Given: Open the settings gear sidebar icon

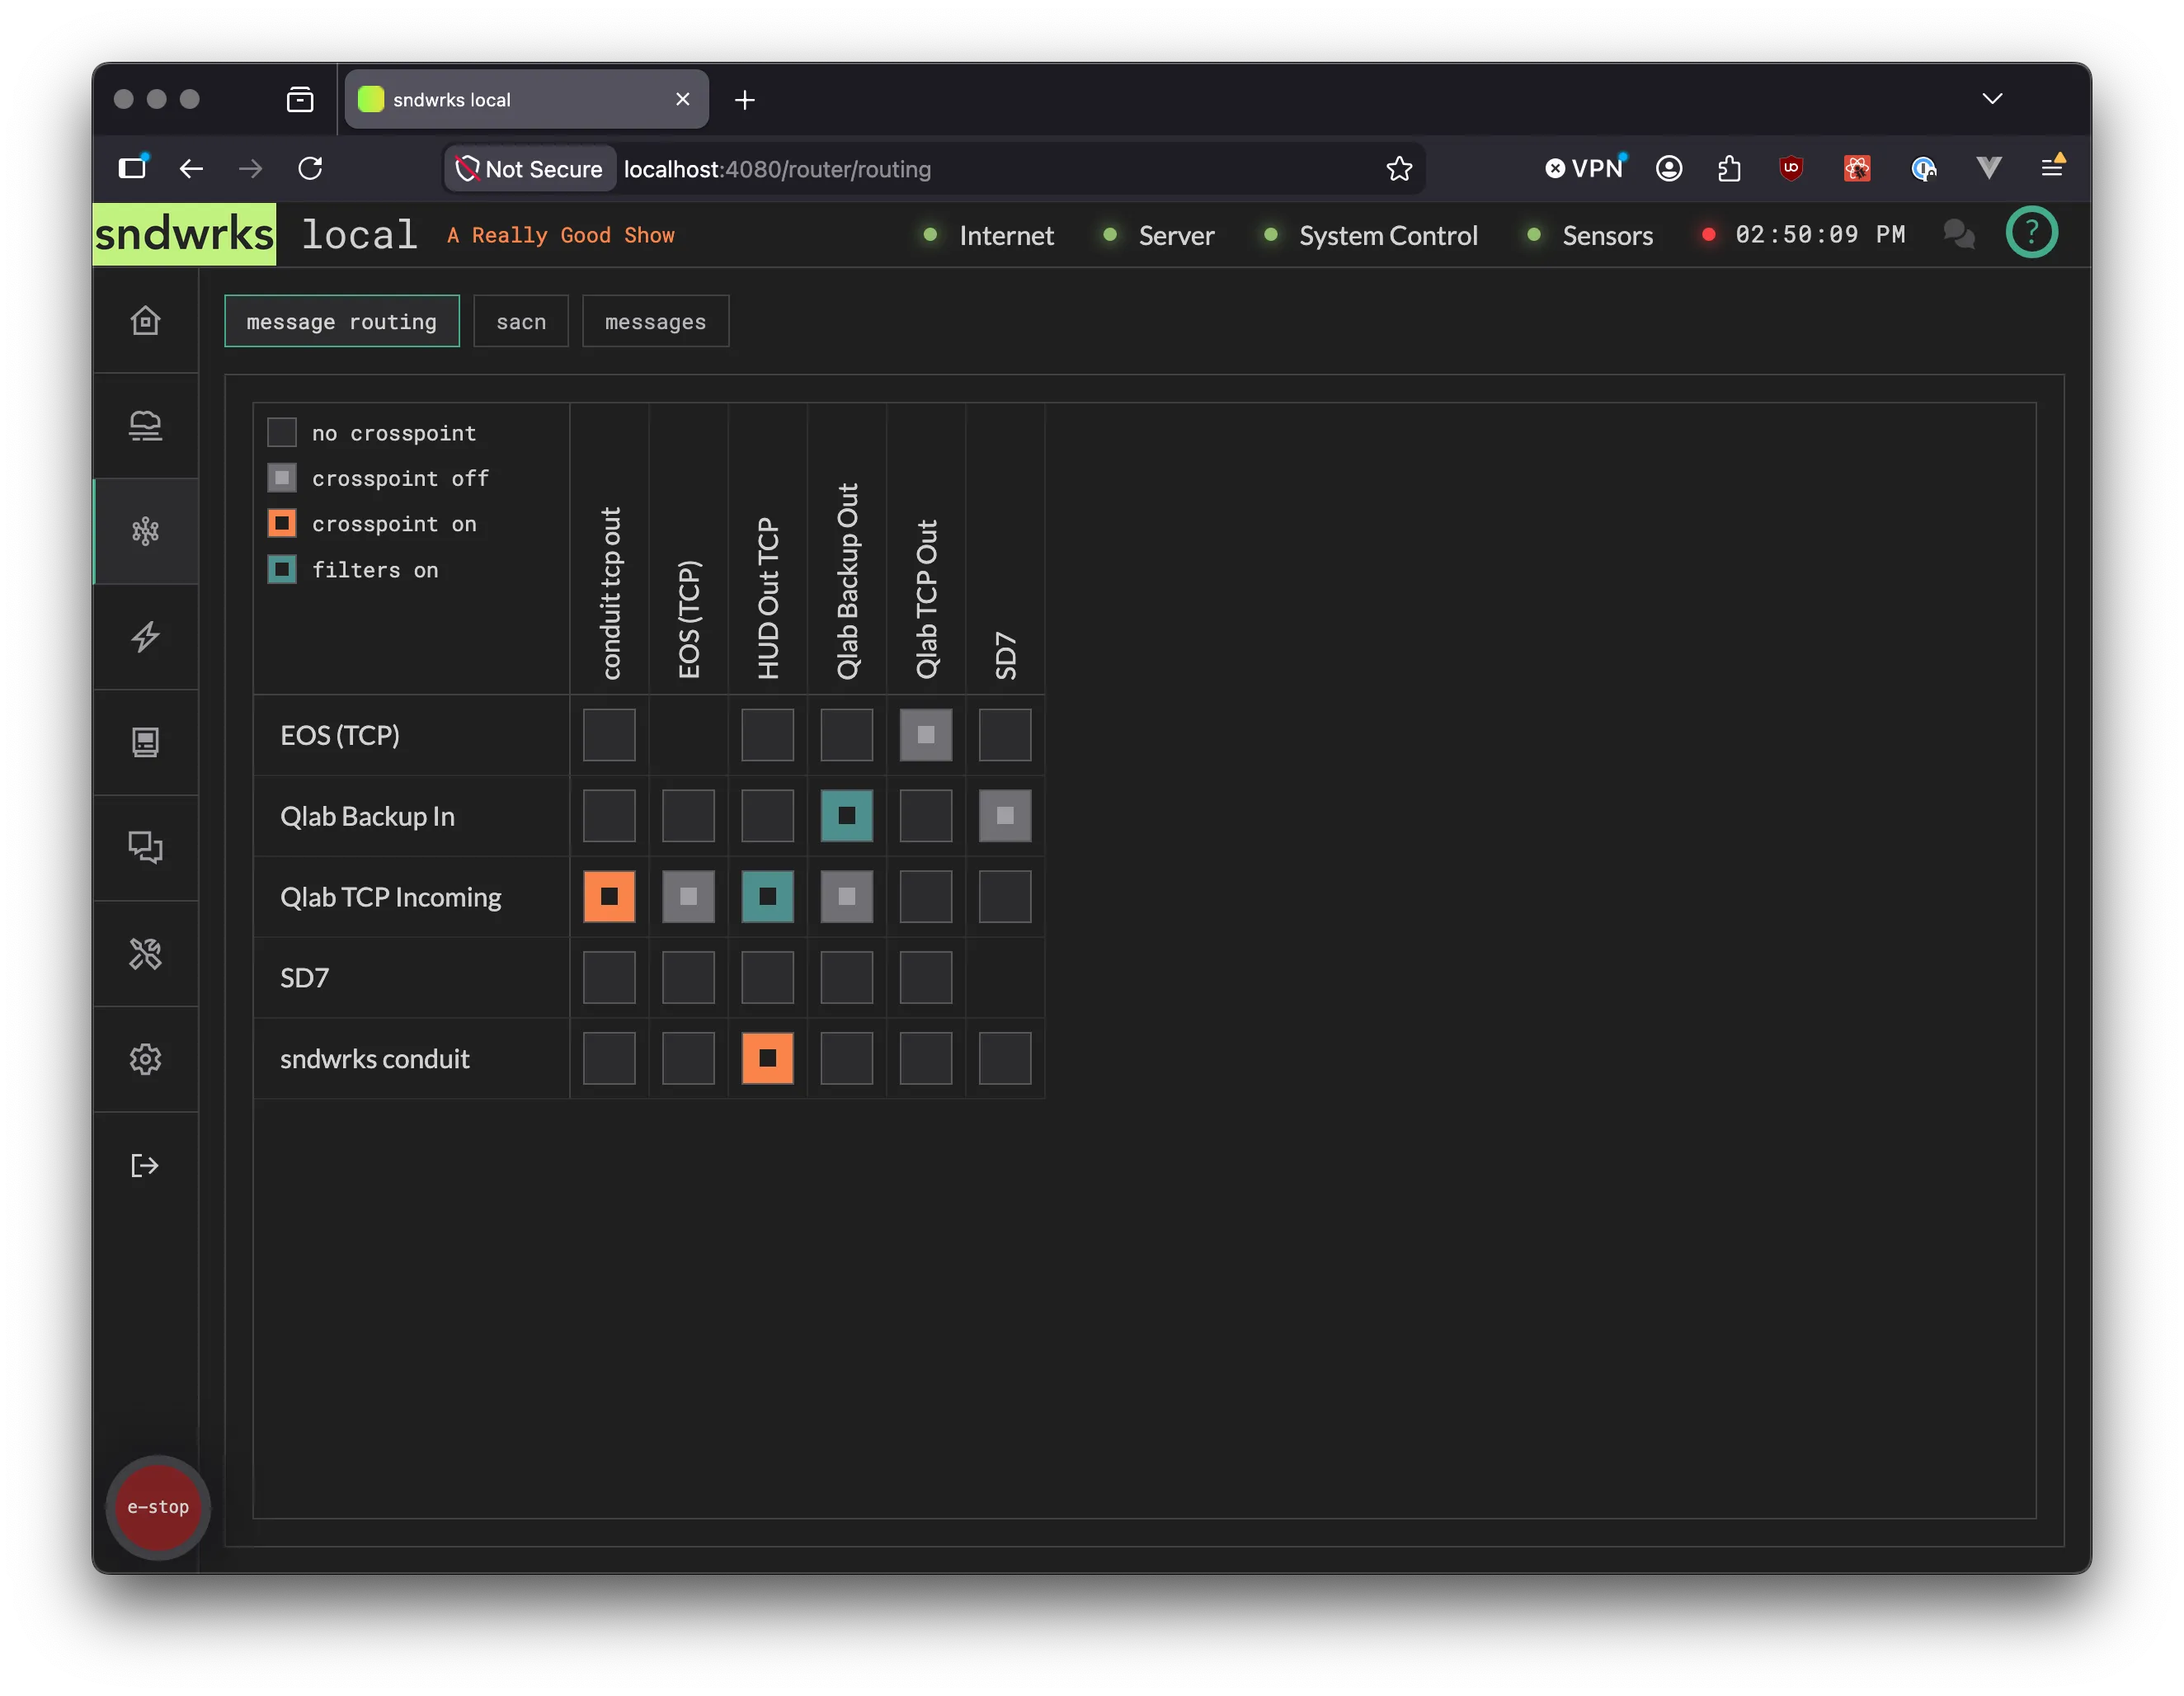Looking at the screenshot, I should click(x=146, y=1059).
